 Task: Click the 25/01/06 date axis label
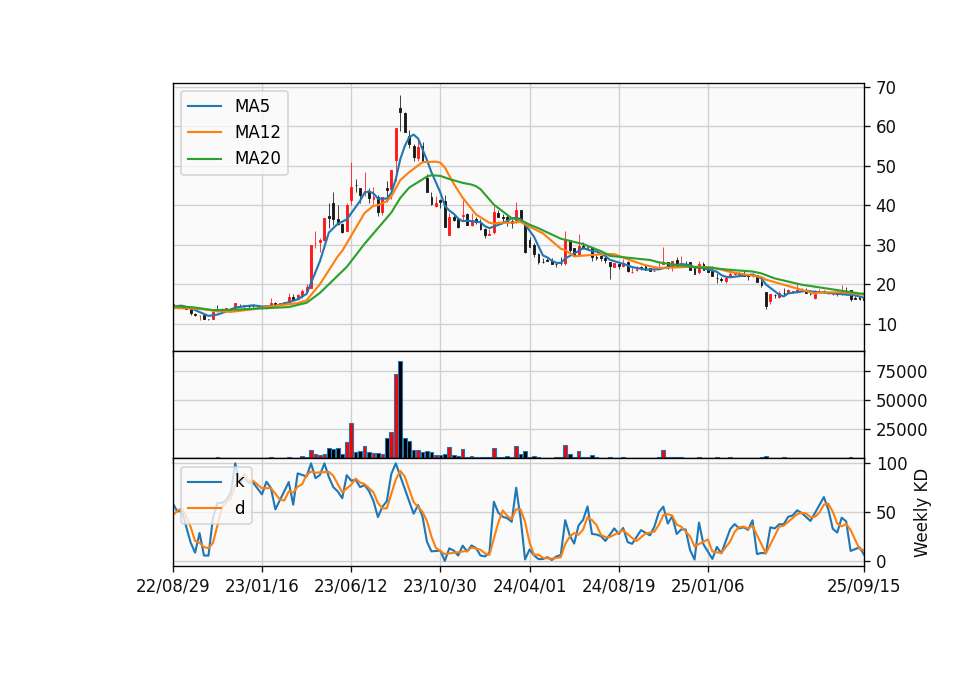tap(708, 586)
